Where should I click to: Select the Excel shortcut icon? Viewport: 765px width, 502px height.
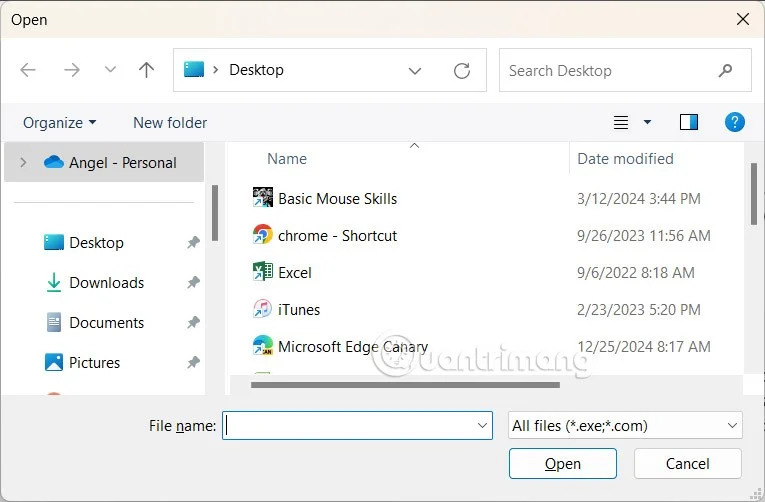pos(262,272)
